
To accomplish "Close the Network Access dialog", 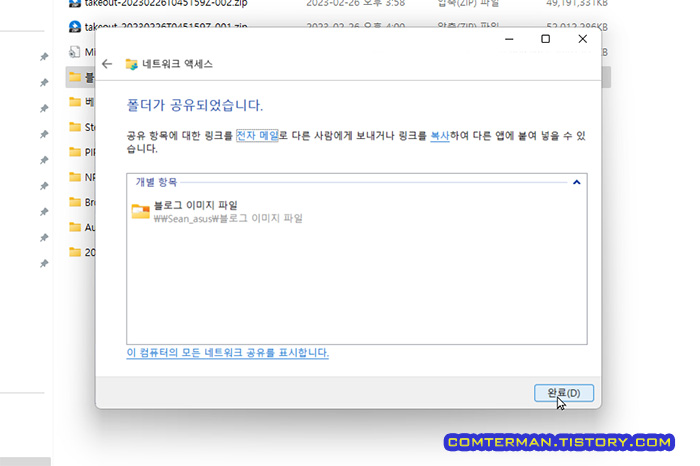I will pos(583,39).
